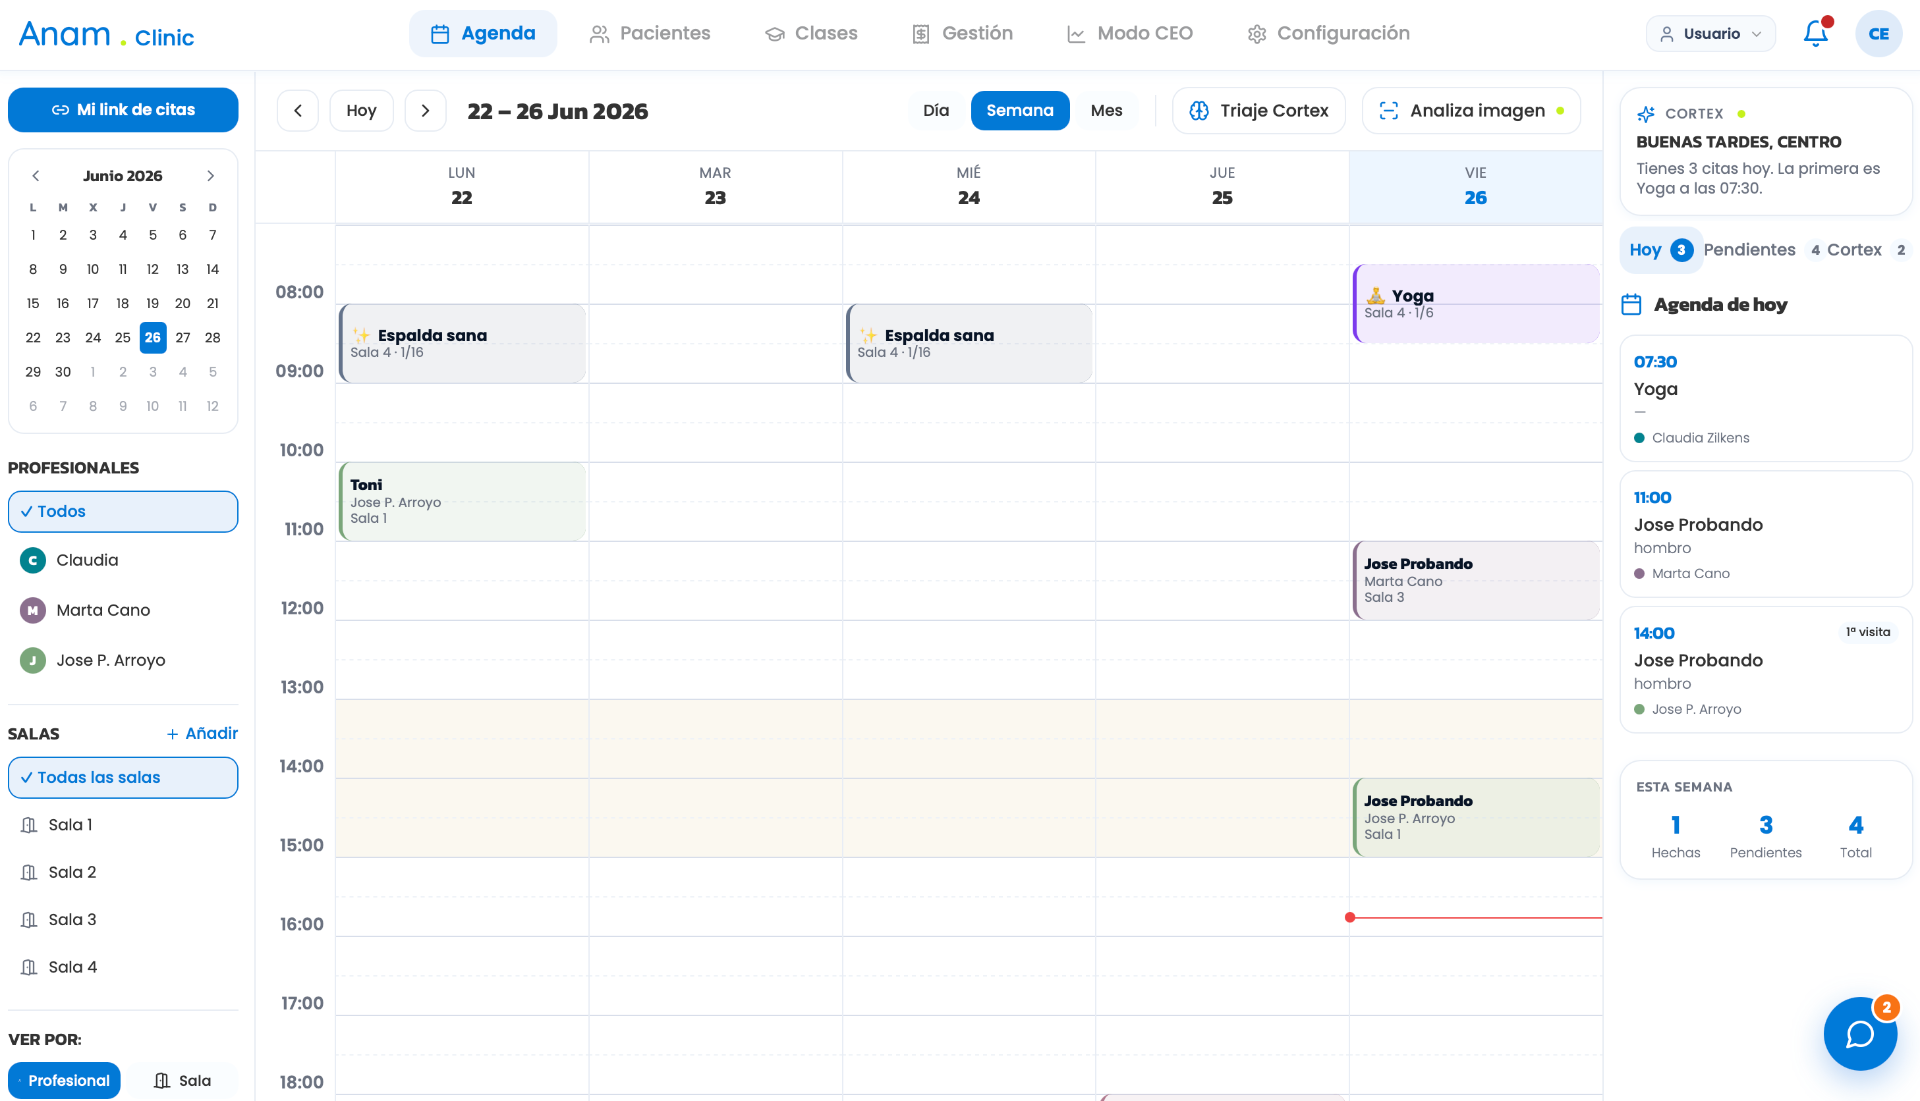Click Pendientes weekly count
Screen dimensions: 1920x1101
tap(1766, 837)
